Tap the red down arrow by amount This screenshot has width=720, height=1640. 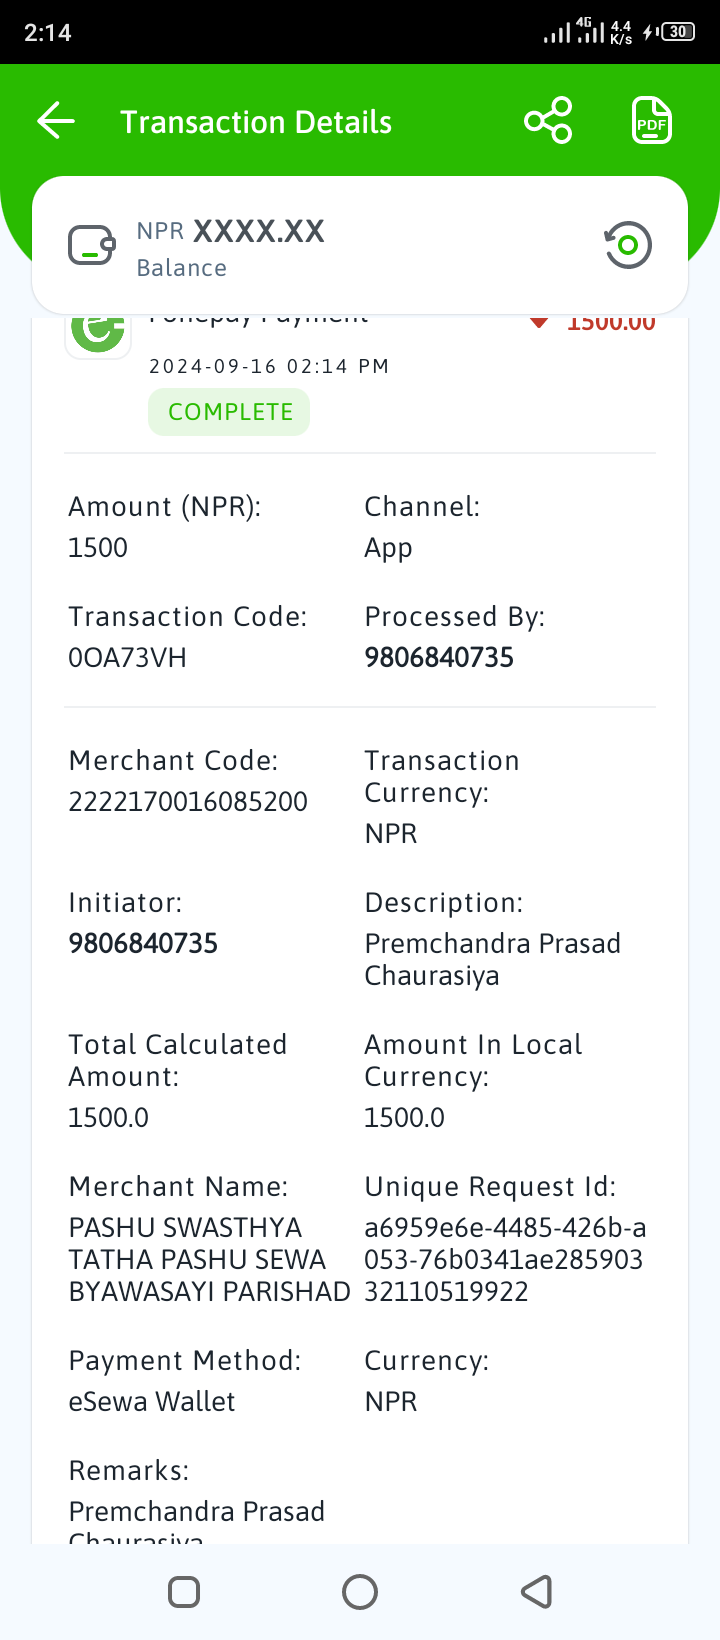539,322
